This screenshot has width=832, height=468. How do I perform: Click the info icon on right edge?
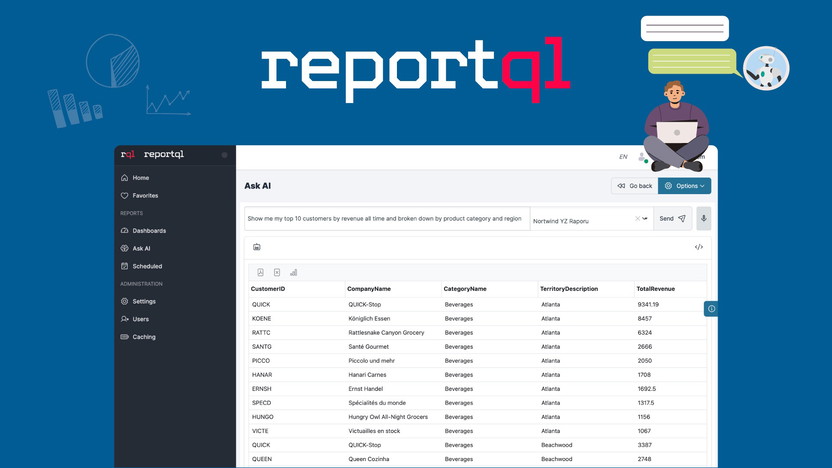[711, 309]
